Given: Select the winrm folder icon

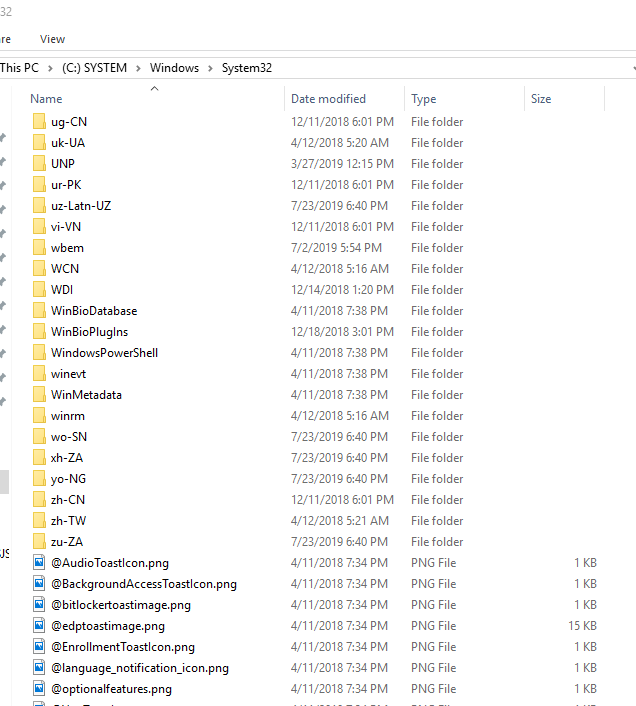Looking at the screenshot, I should 39,416.
